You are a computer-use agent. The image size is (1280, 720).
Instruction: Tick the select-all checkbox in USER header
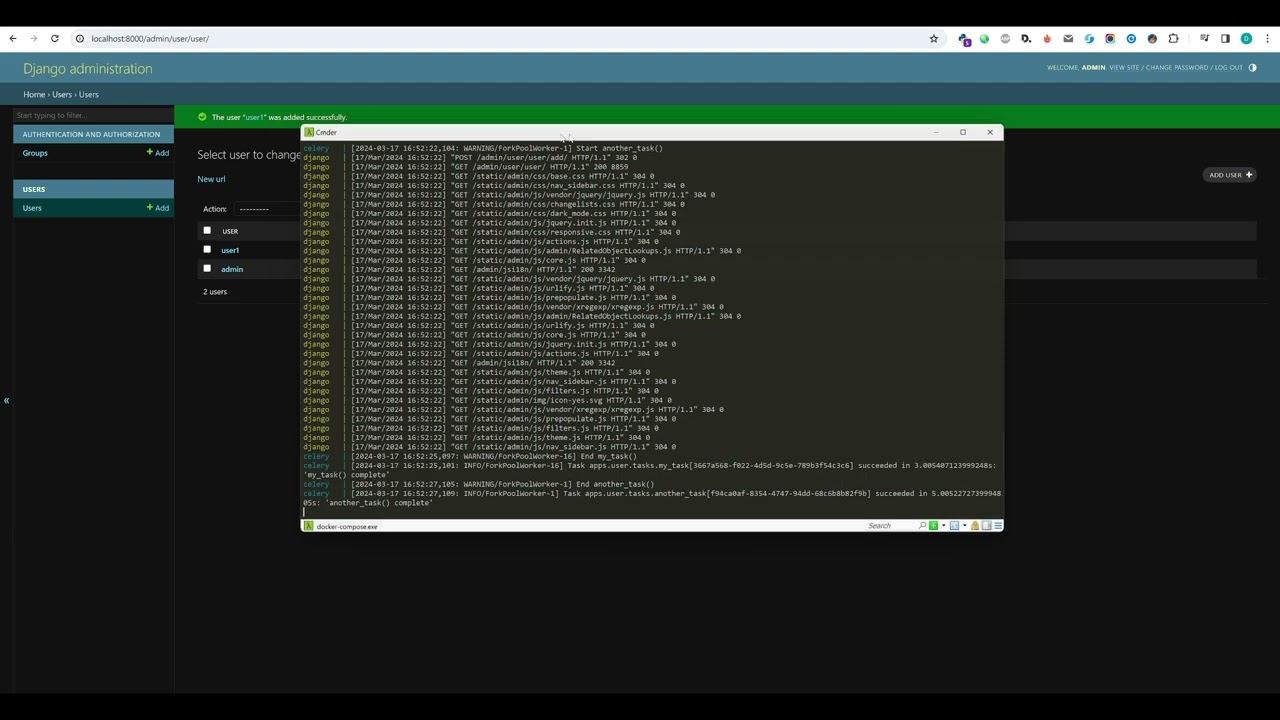tap(207, 231)
